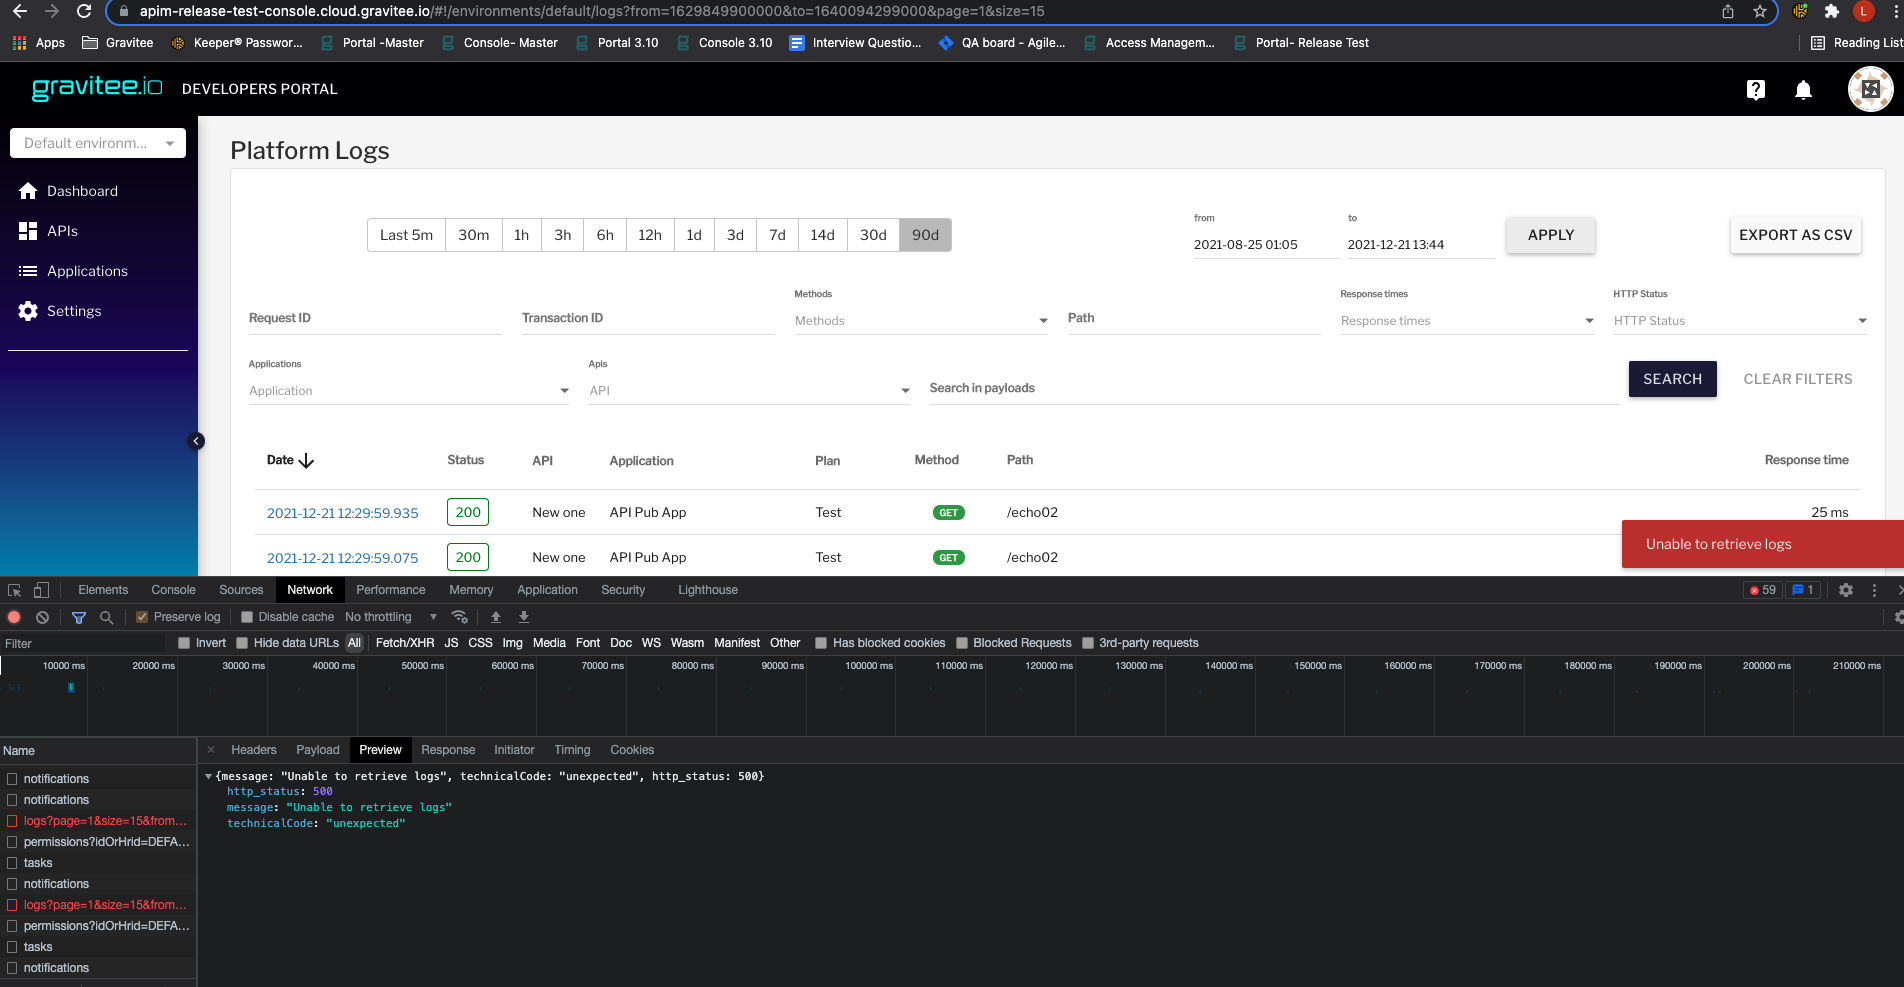Open the notifications bell icon
Viewport: 1904px width, 987px height.
(1803, 90)
